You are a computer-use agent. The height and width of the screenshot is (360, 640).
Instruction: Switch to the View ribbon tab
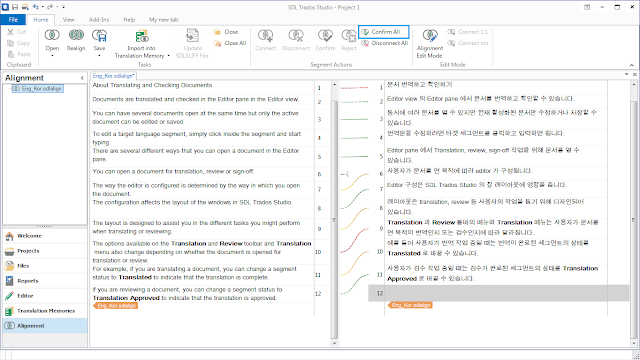pyautogui.click(x=69, y=20)
